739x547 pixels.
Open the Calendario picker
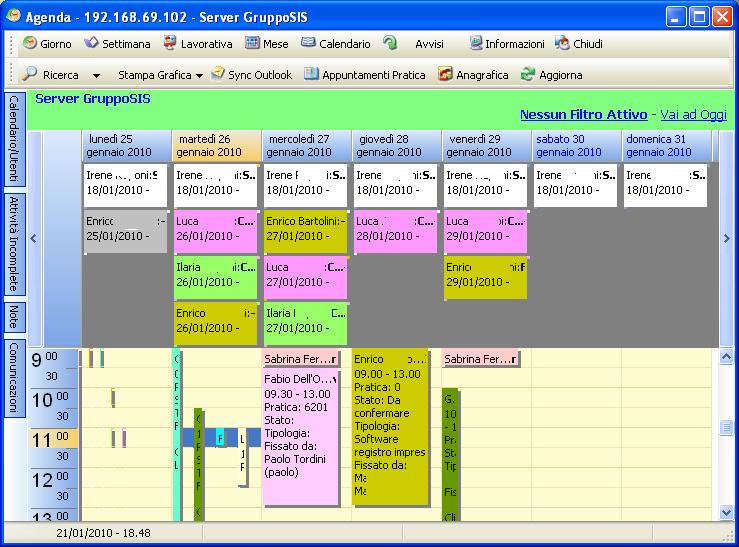[x=336, y=44]
